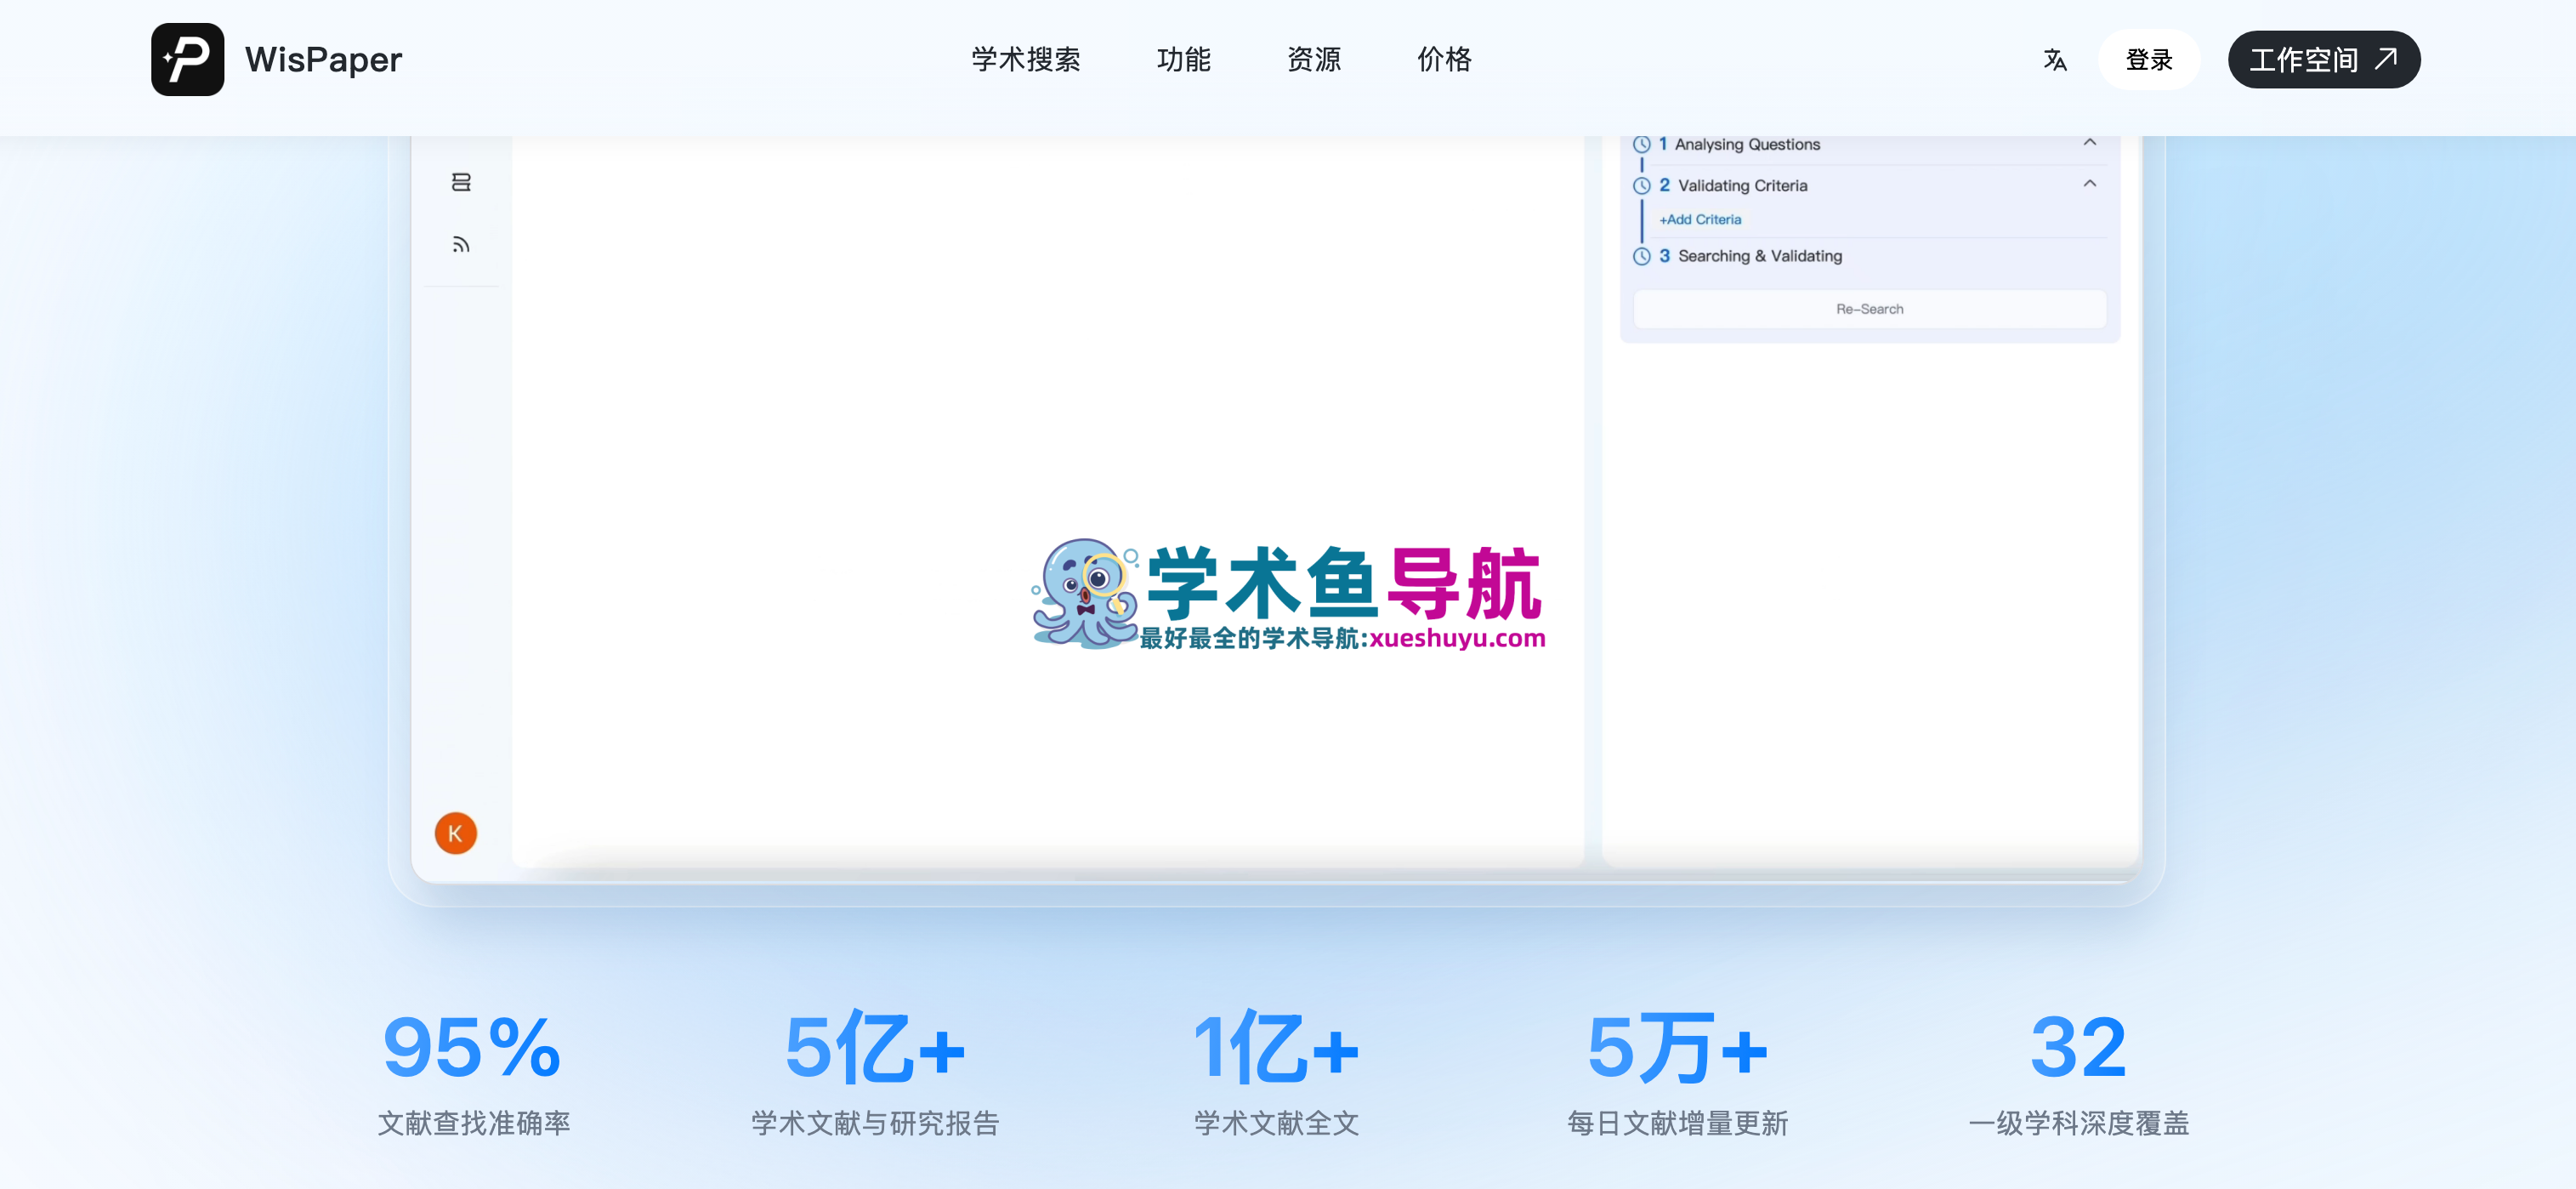Viewport: 2576px width, 1189px height.
Task: Open the language translation icon
Action: point(2054,60)
